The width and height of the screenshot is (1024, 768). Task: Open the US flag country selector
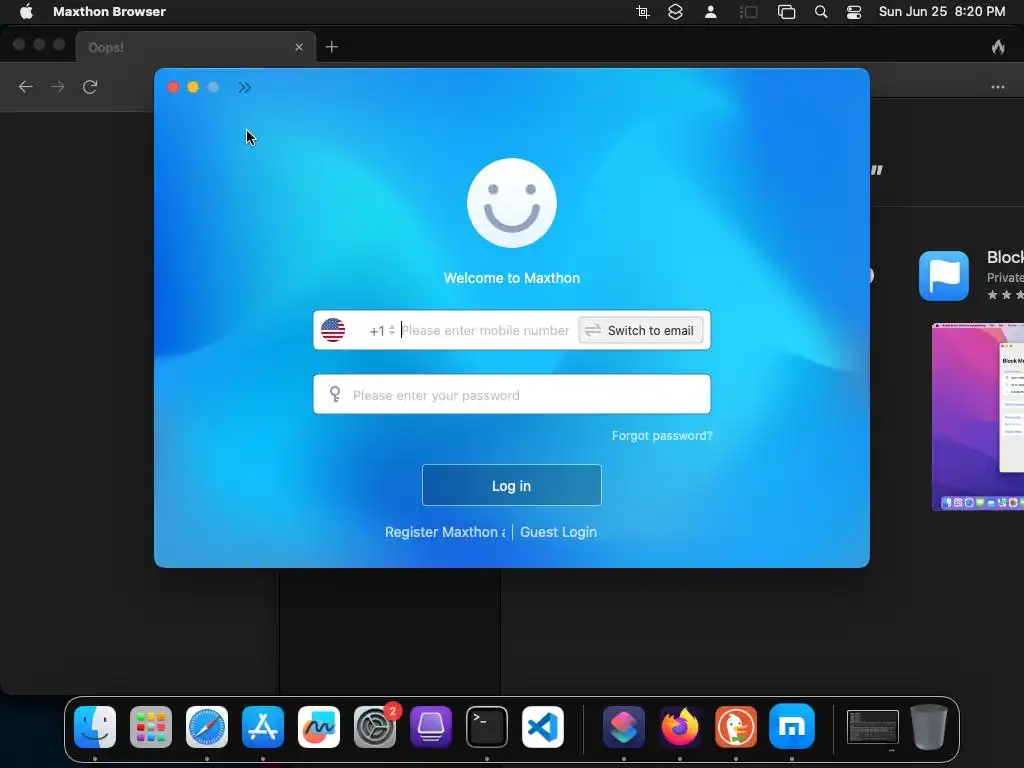(x=333, y=330)
